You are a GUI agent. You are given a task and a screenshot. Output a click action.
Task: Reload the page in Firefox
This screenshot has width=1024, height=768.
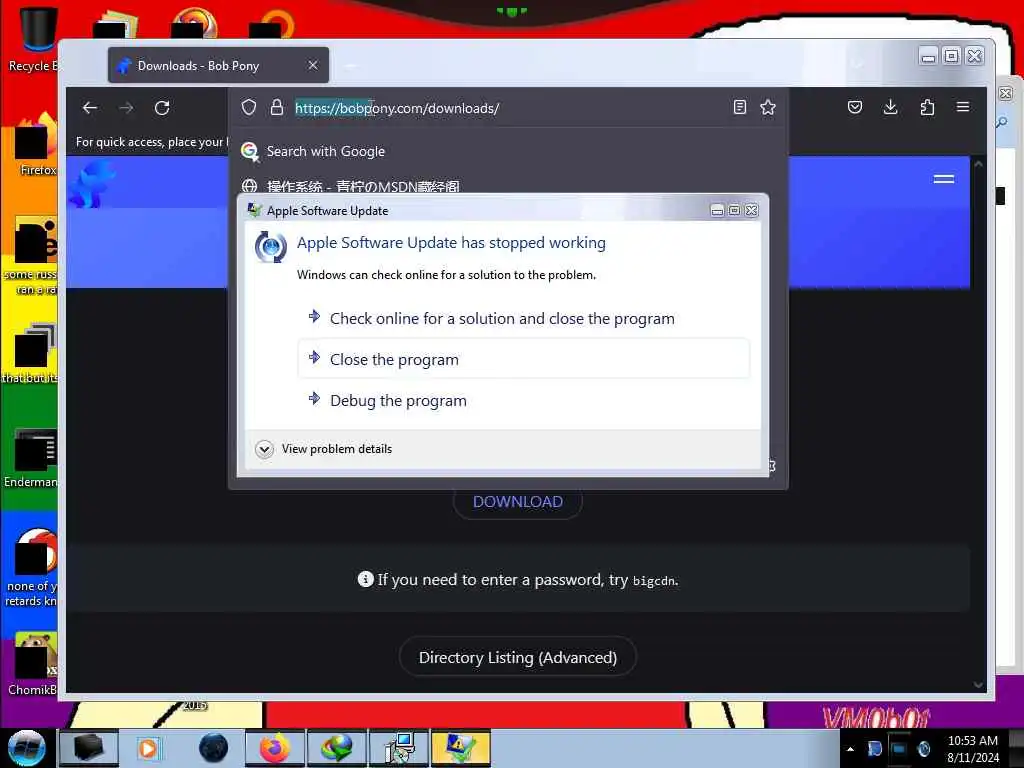point(162,108)
